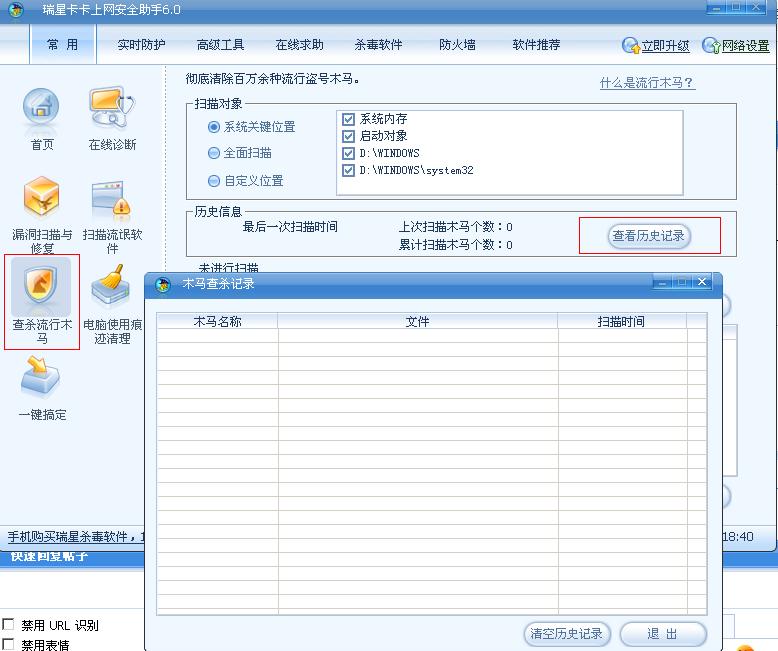Switch to the 常用 tab
Screen dimensions: 778x651
[63, 45]
